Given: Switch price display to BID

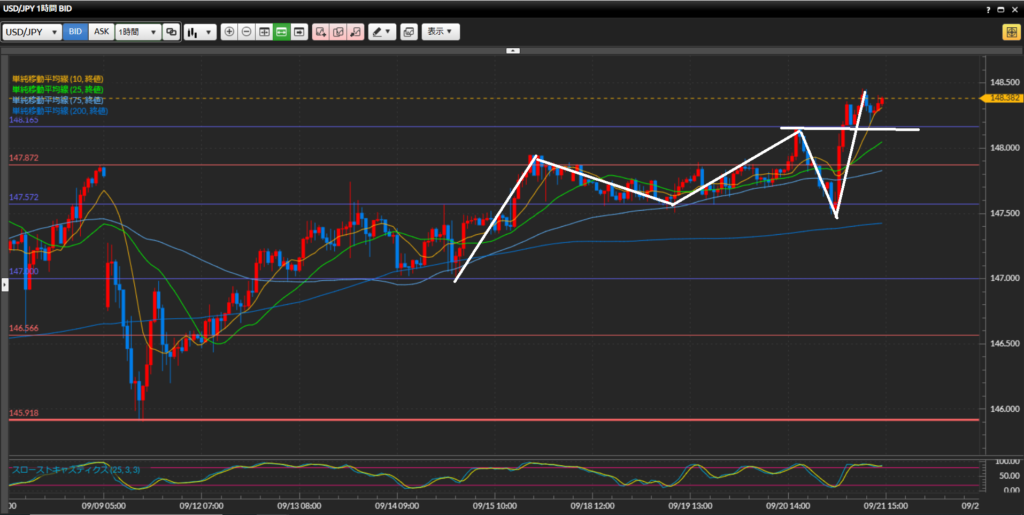Looking at the screenshot, I should 76,32.
